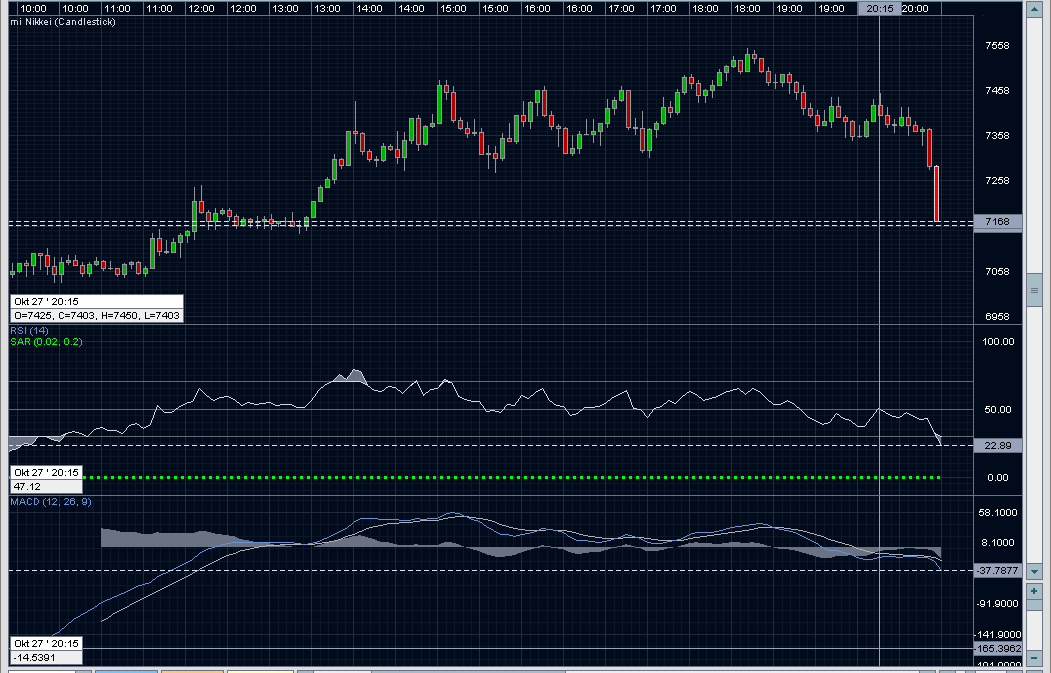Click the MACD axis label -141.9000

[x=998, y=634]
